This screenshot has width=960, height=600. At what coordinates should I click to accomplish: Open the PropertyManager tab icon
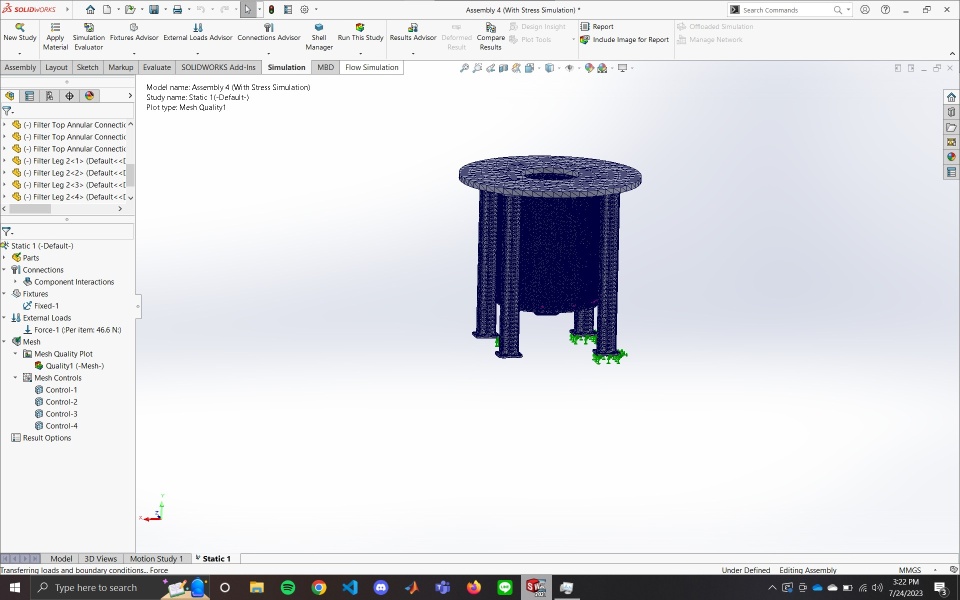[x=29, y=96]
